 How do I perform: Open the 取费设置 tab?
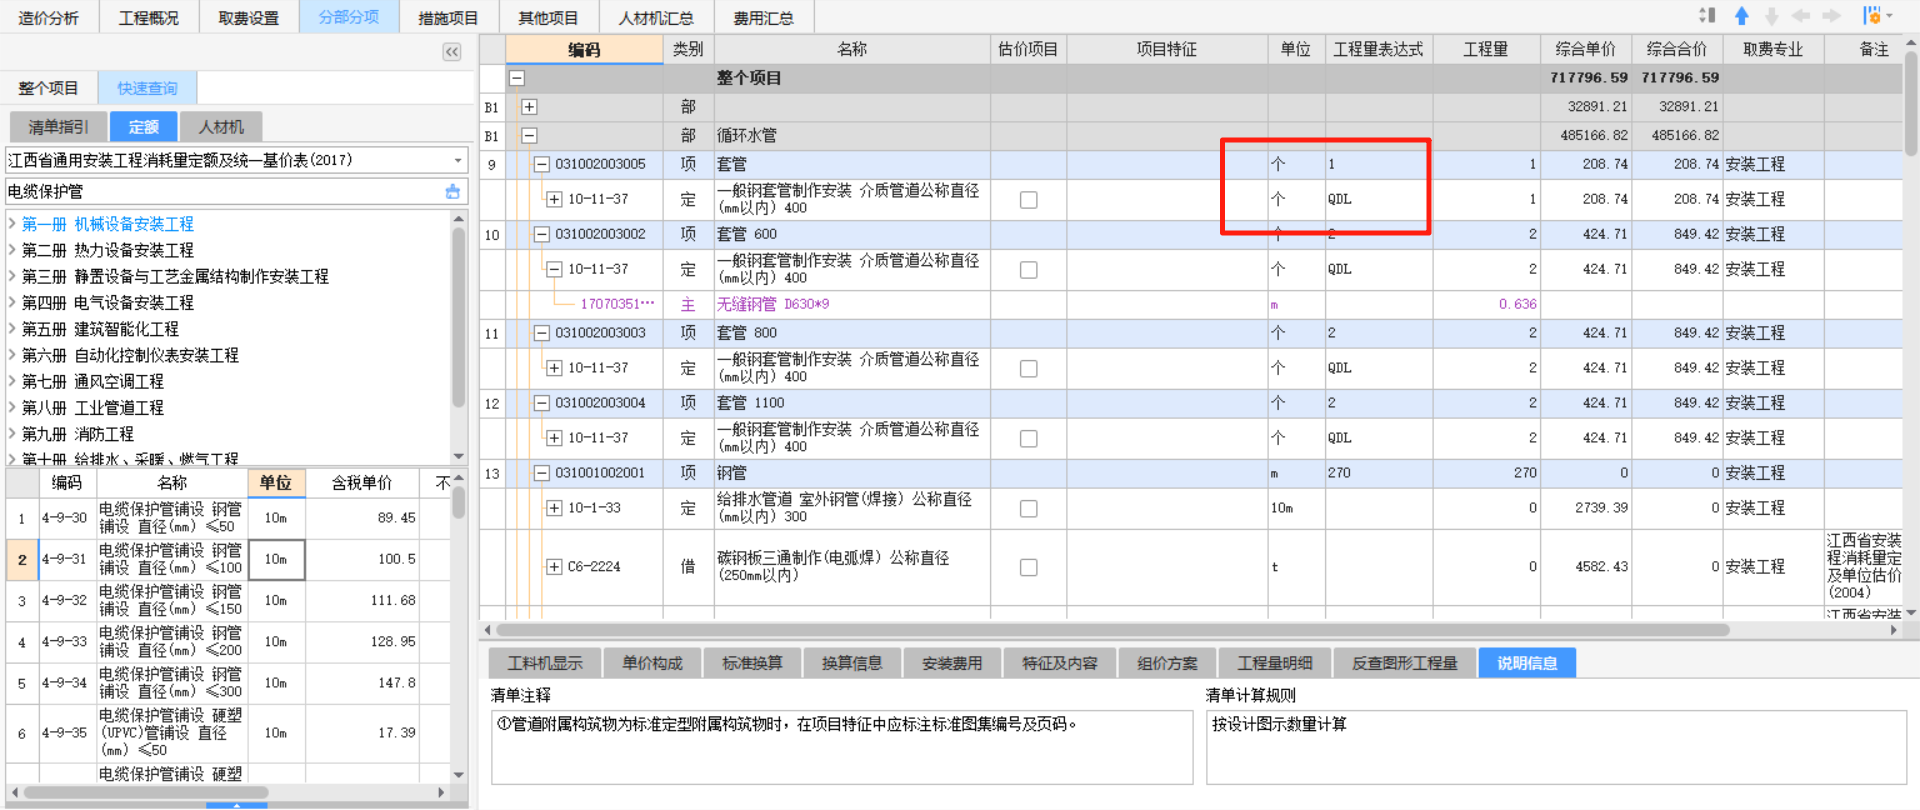point(249,18)
